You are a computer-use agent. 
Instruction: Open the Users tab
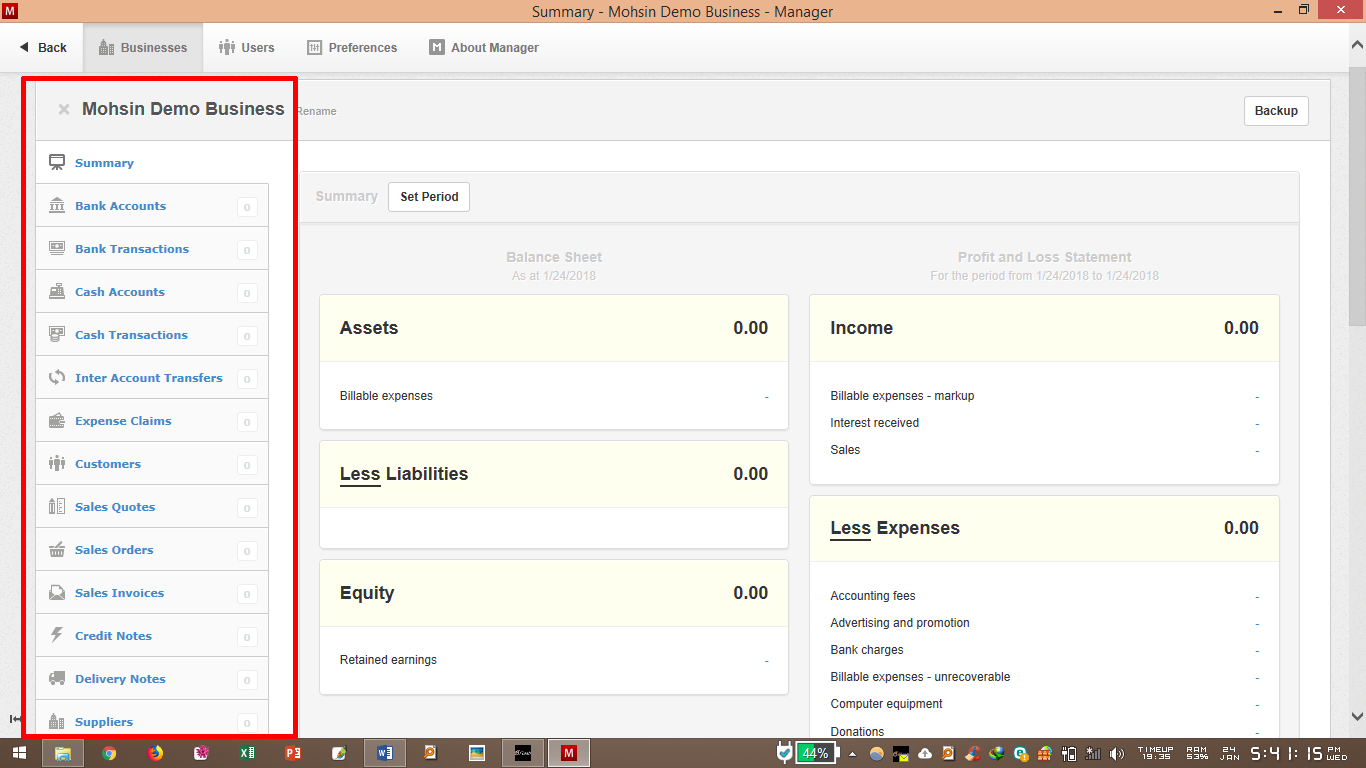pyautogui.click(x=246, y=48)
